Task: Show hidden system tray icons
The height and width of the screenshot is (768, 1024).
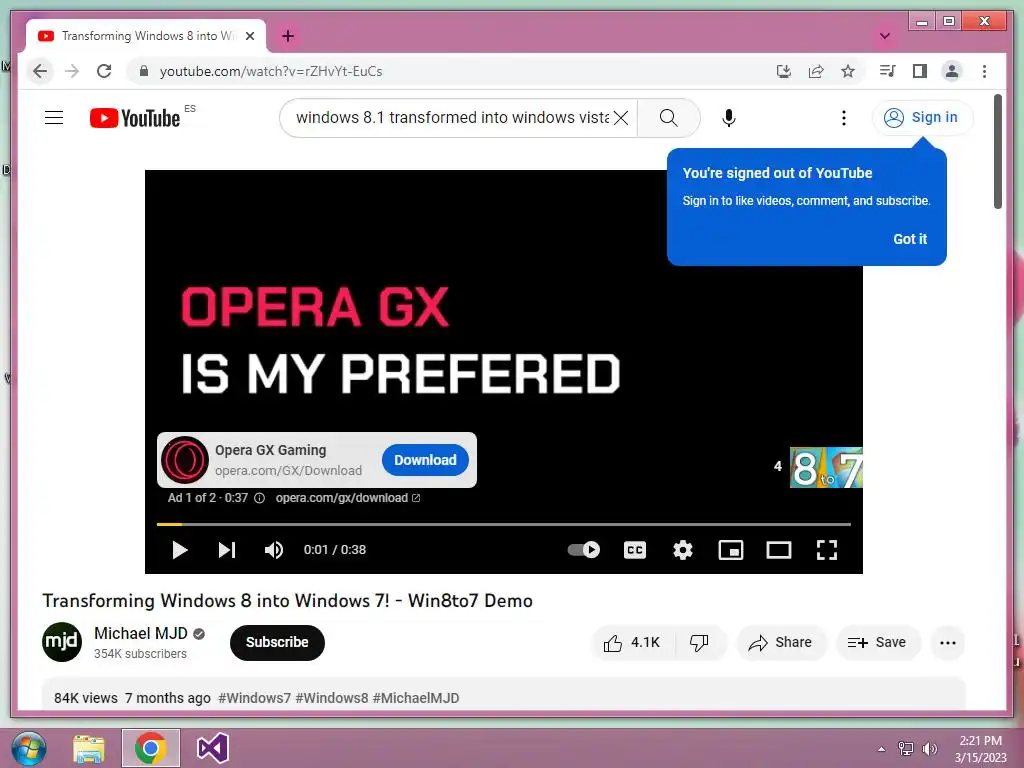Action: 882,749
